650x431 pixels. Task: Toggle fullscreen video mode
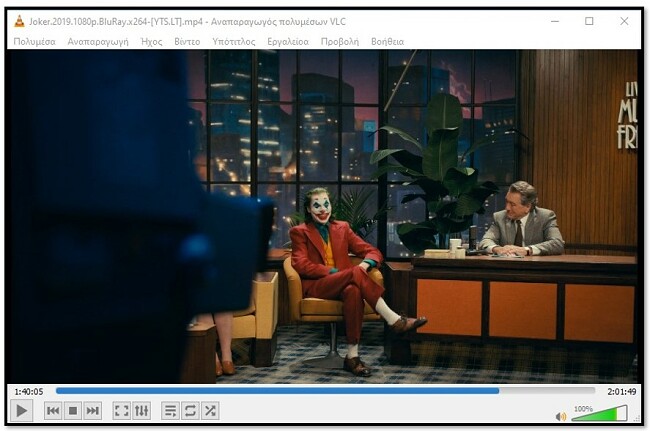coord(121,411)
